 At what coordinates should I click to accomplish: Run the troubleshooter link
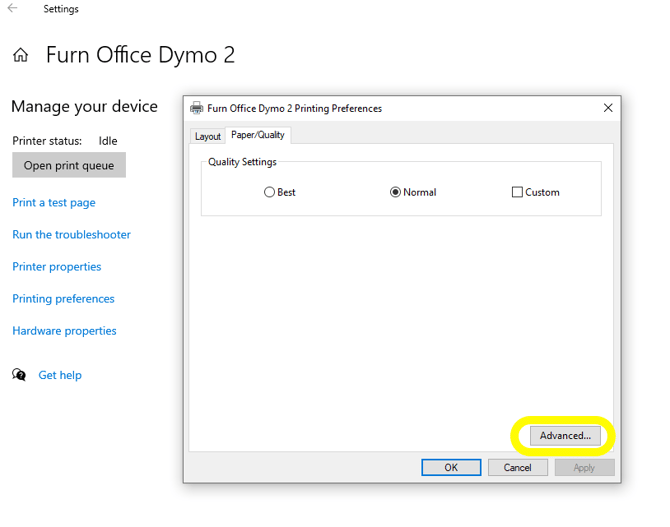71,234
